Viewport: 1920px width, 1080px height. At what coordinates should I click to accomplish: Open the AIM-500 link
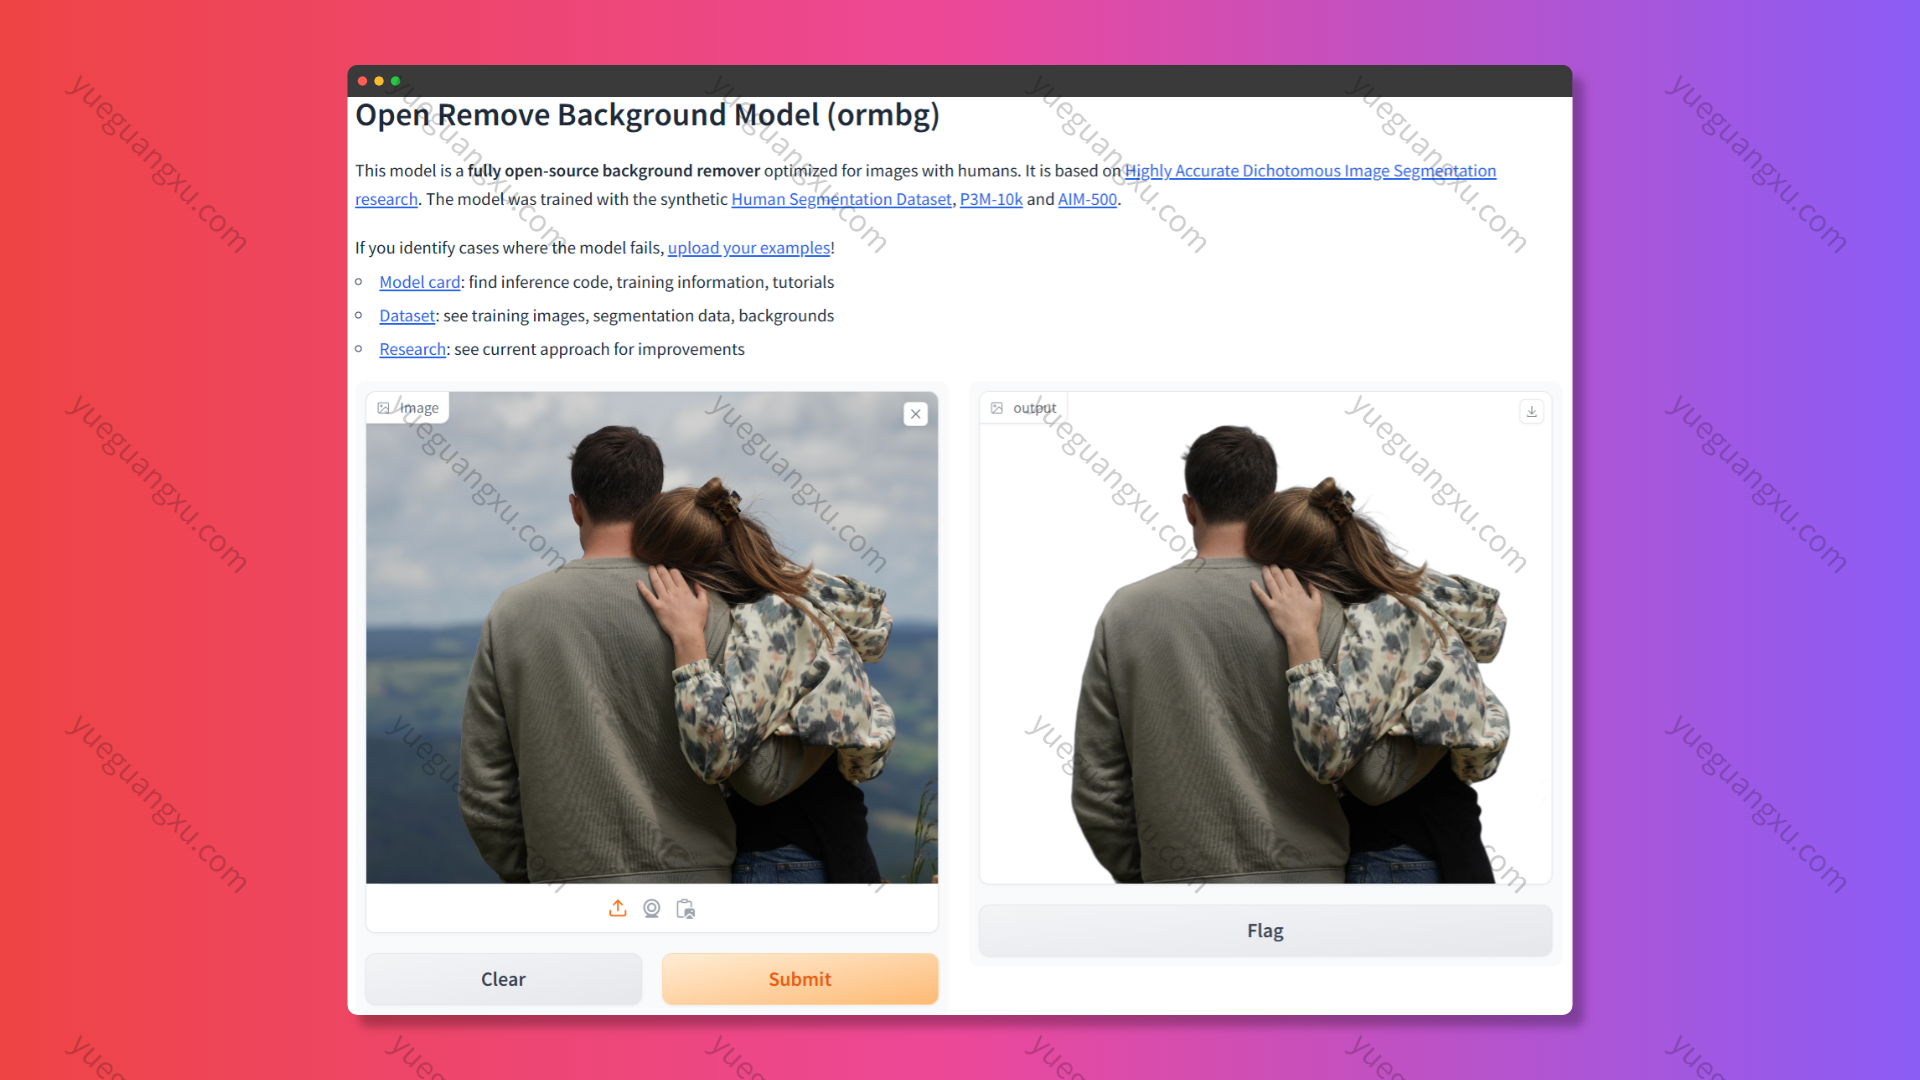pos(1087,199)
